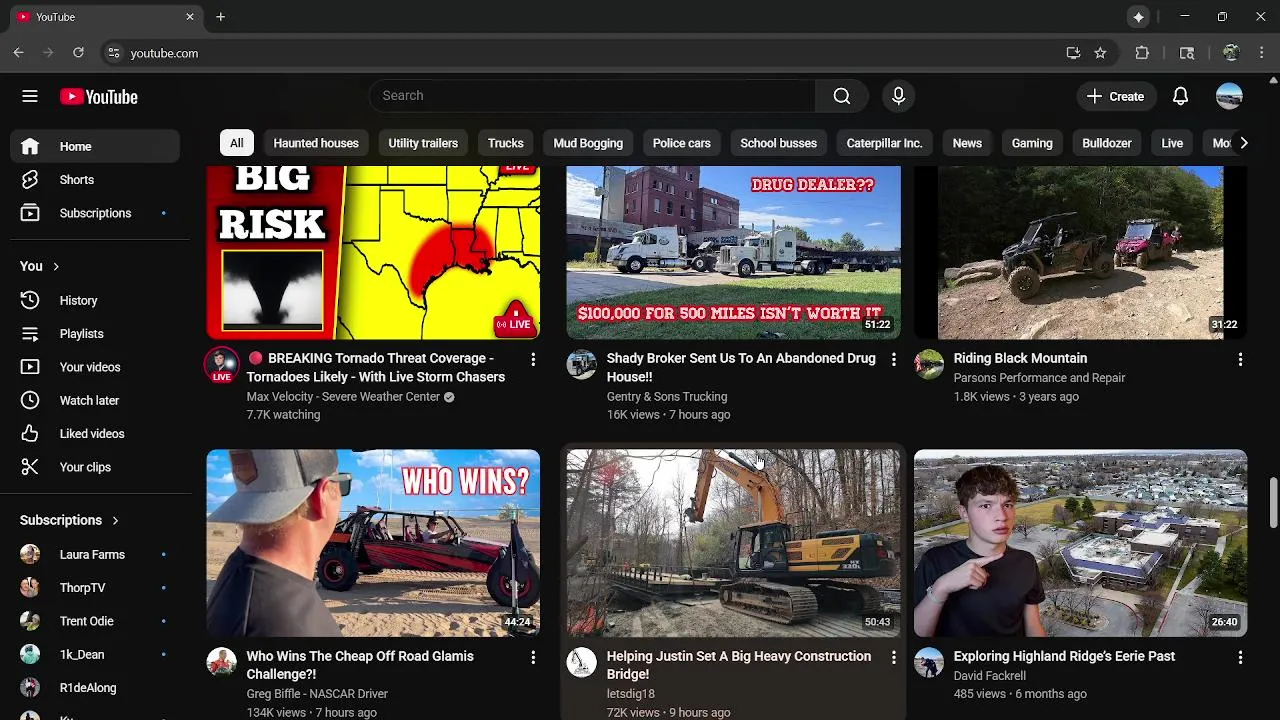
Task: Open options for Cheap Off Road Glamis video
Action: pyautogui.click(x=533, y=657)
